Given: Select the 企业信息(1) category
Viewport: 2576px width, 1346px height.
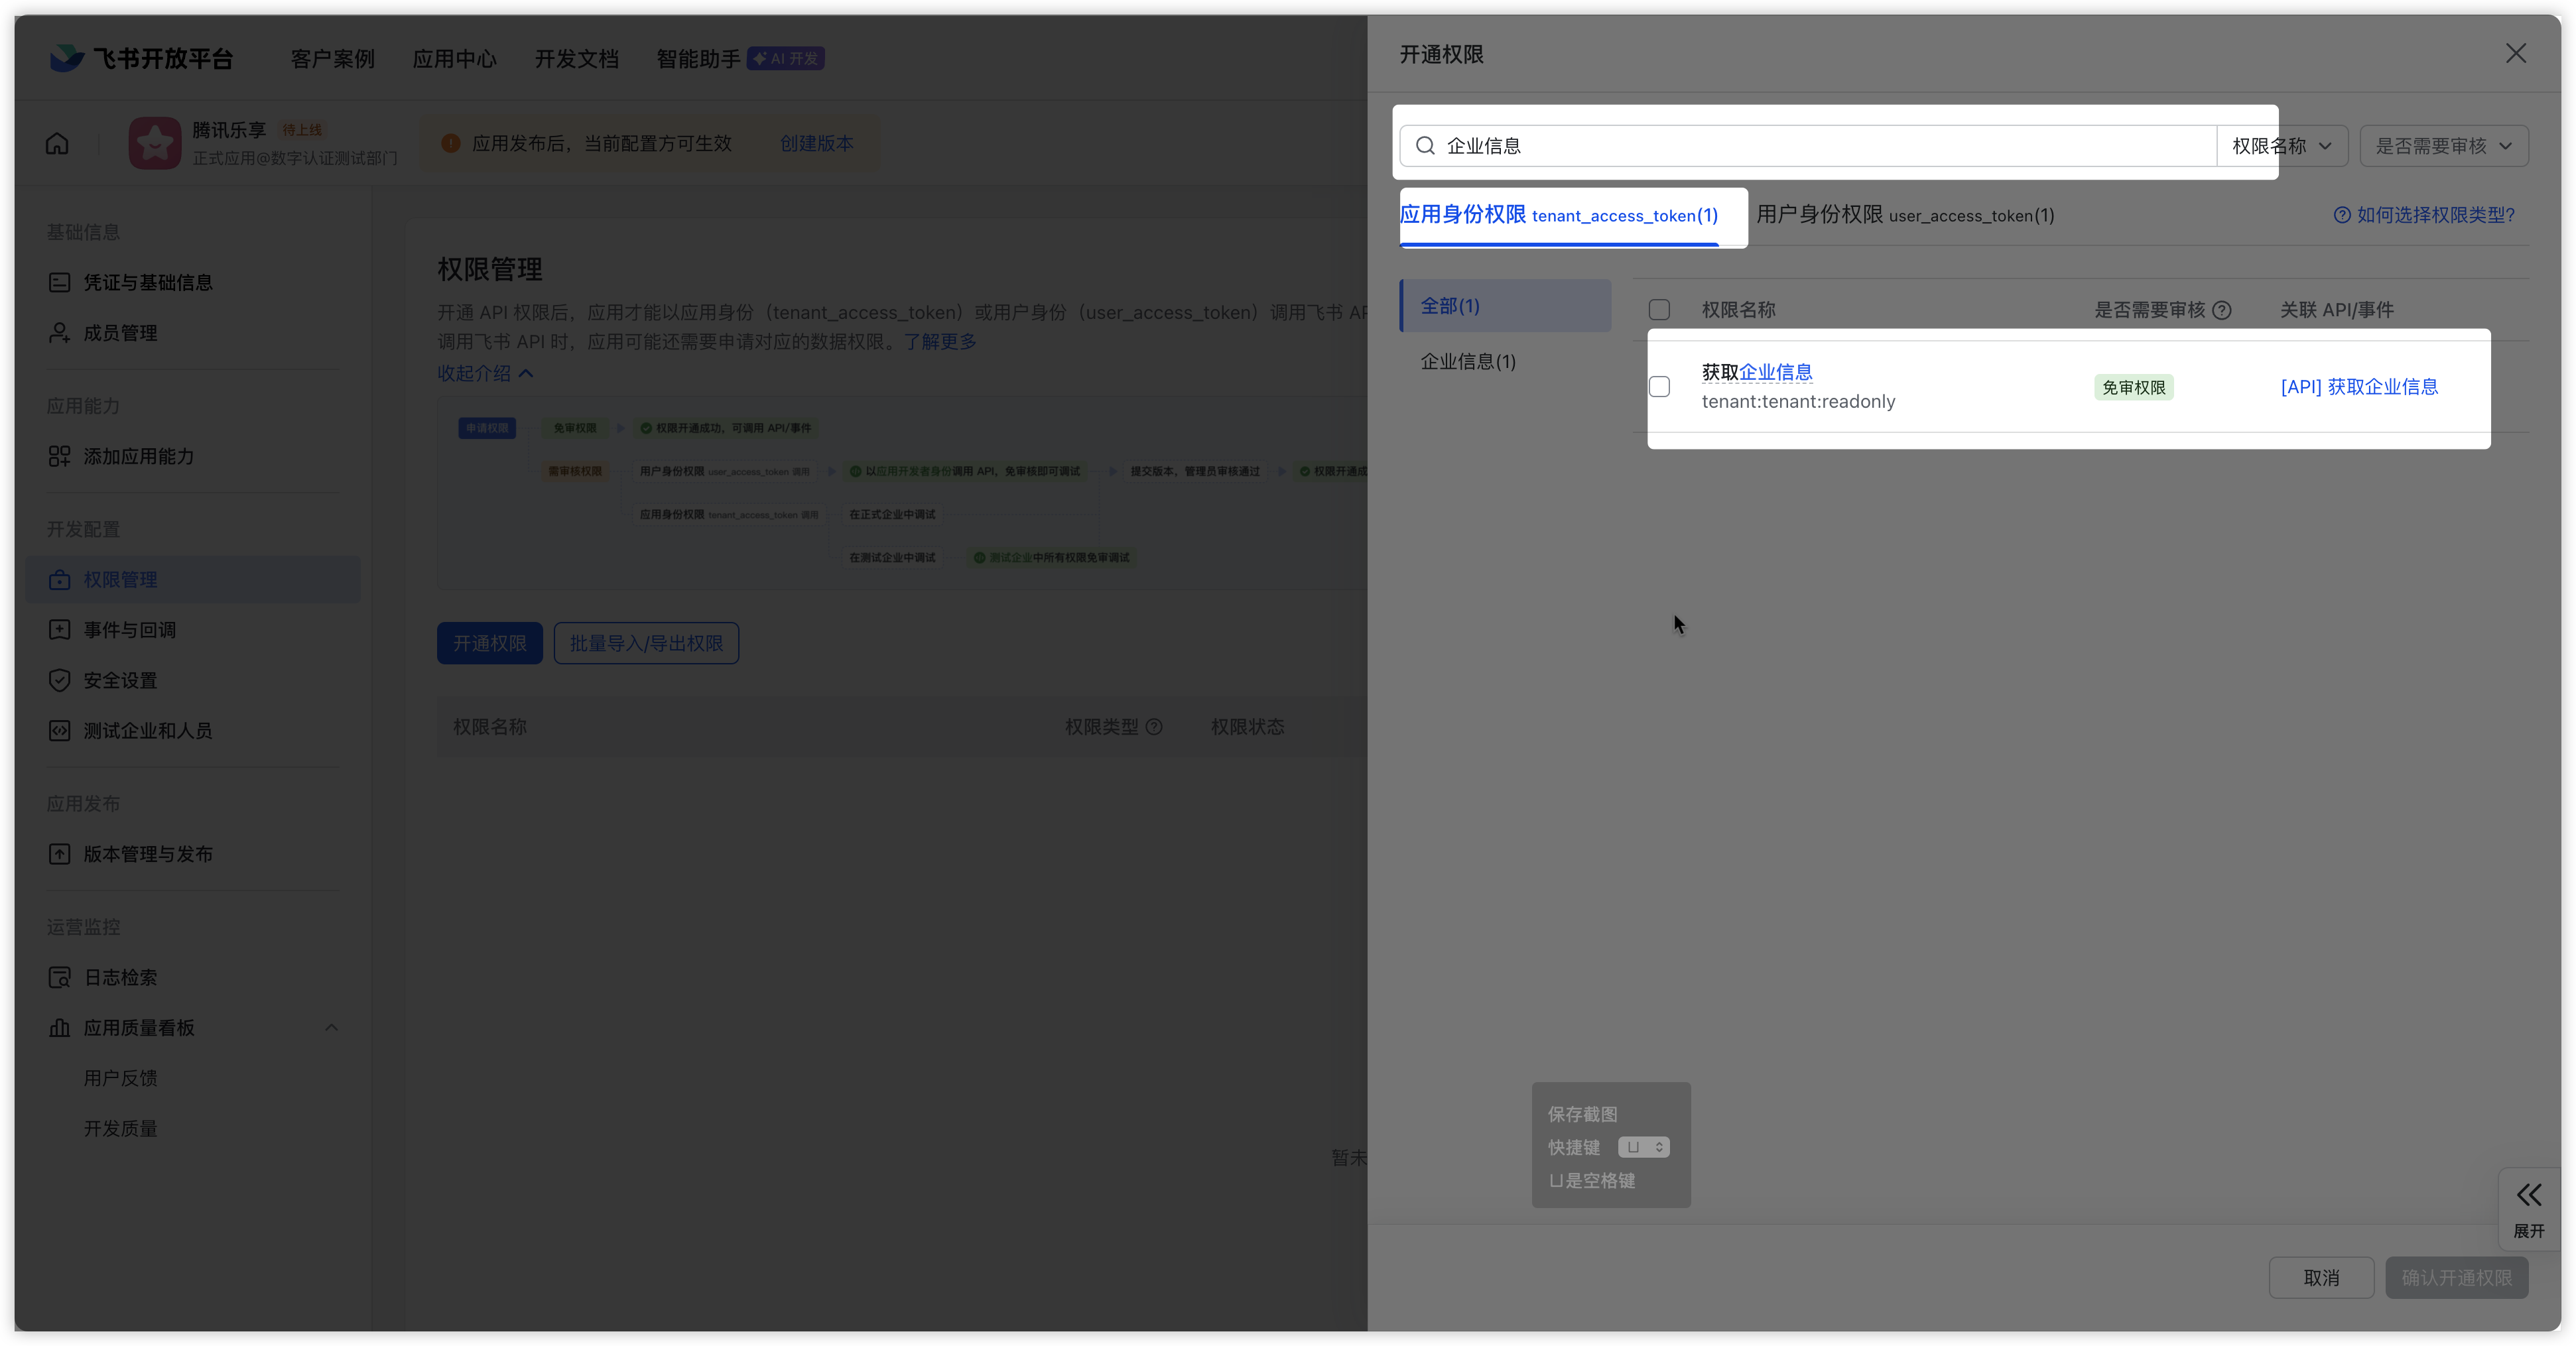Looking at the screenshot, I should click(x=1468, y=362).
